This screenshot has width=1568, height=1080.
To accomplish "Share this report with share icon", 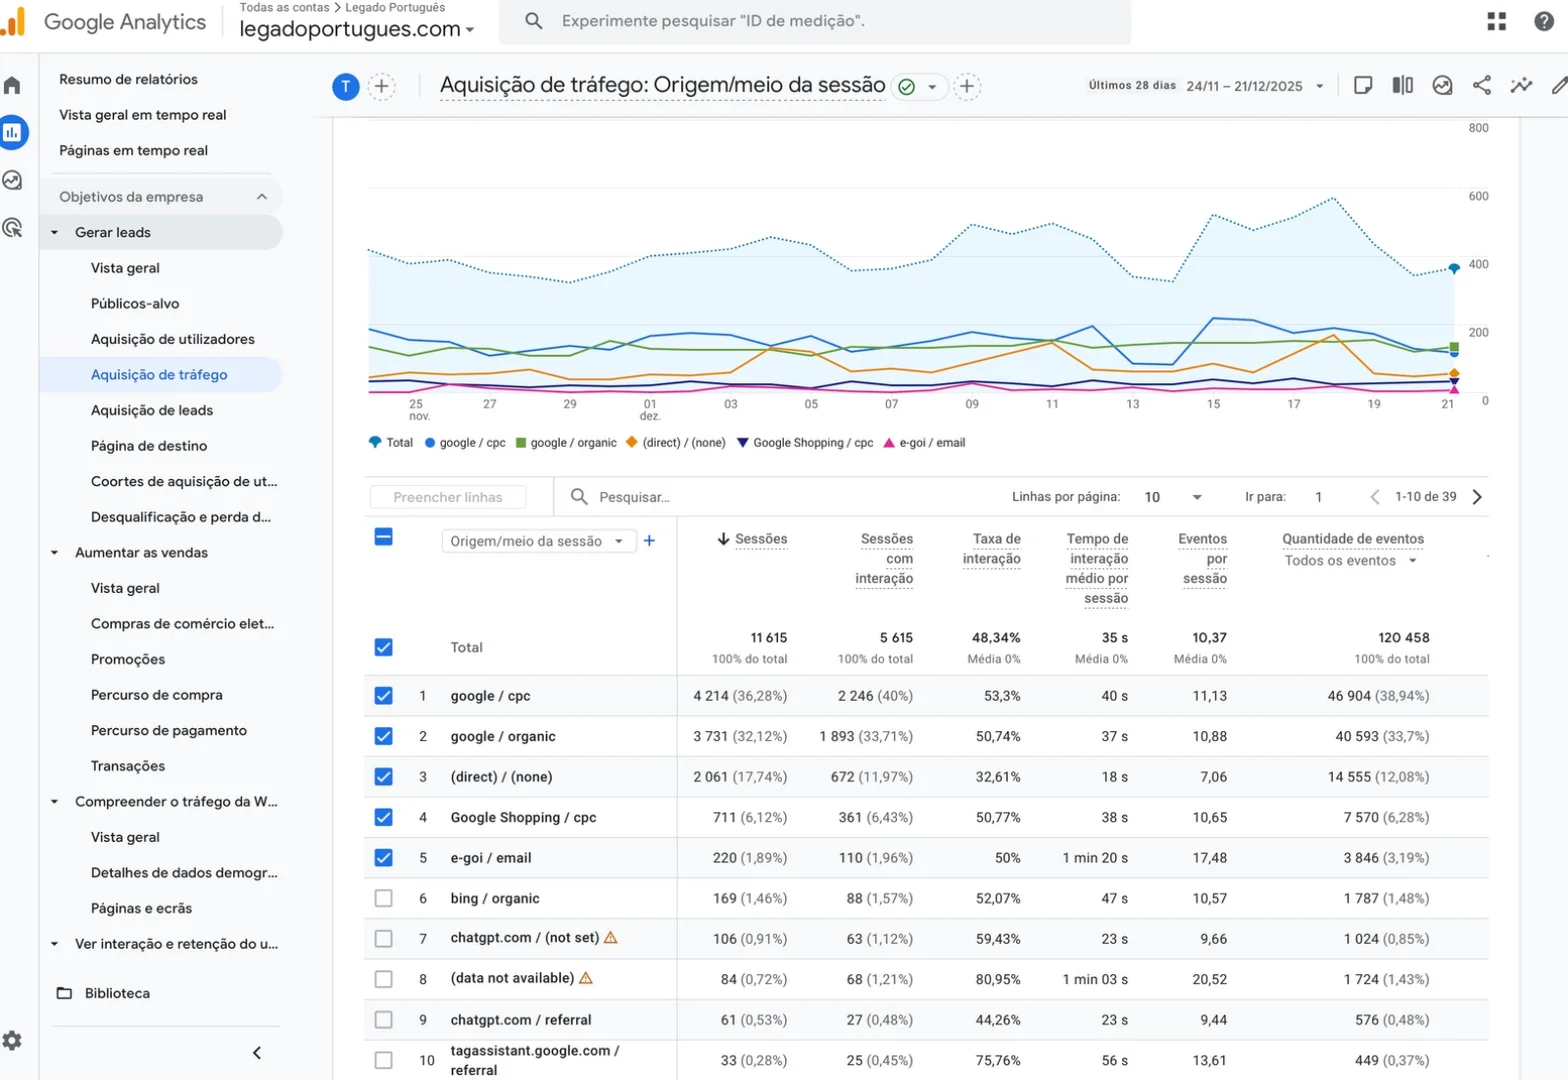I will tap(1482, 85).
